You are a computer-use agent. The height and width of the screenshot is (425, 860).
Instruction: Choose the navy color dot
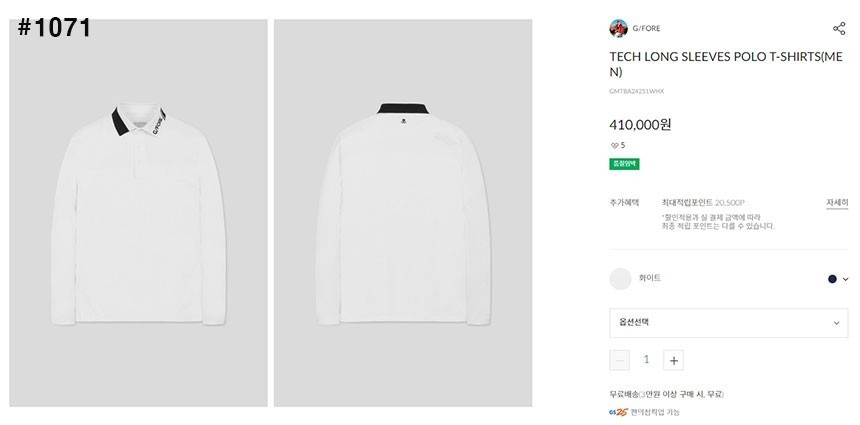[x=832, y=279]
